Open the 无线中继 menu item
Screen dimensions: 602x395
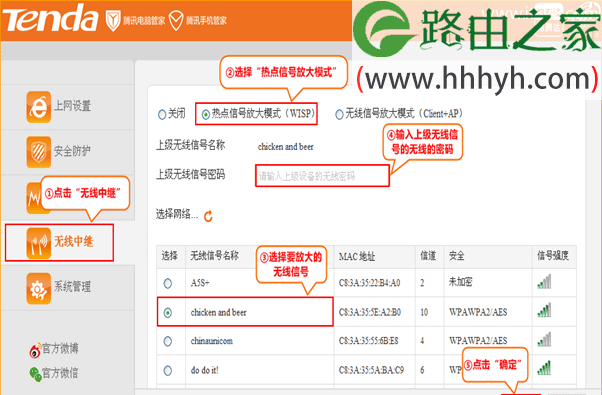pos(73,241)
